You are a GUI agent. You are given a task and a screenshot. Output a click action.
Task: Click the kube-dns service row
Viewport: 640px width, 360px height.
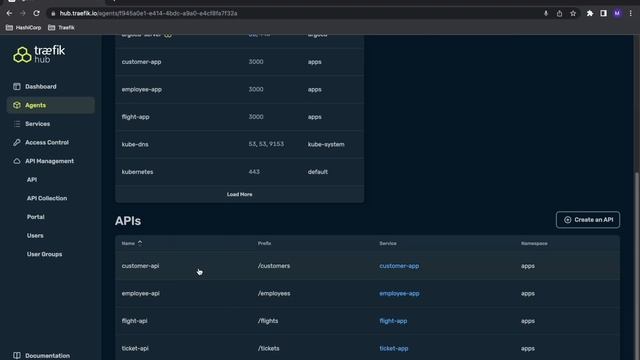point(240,144)
